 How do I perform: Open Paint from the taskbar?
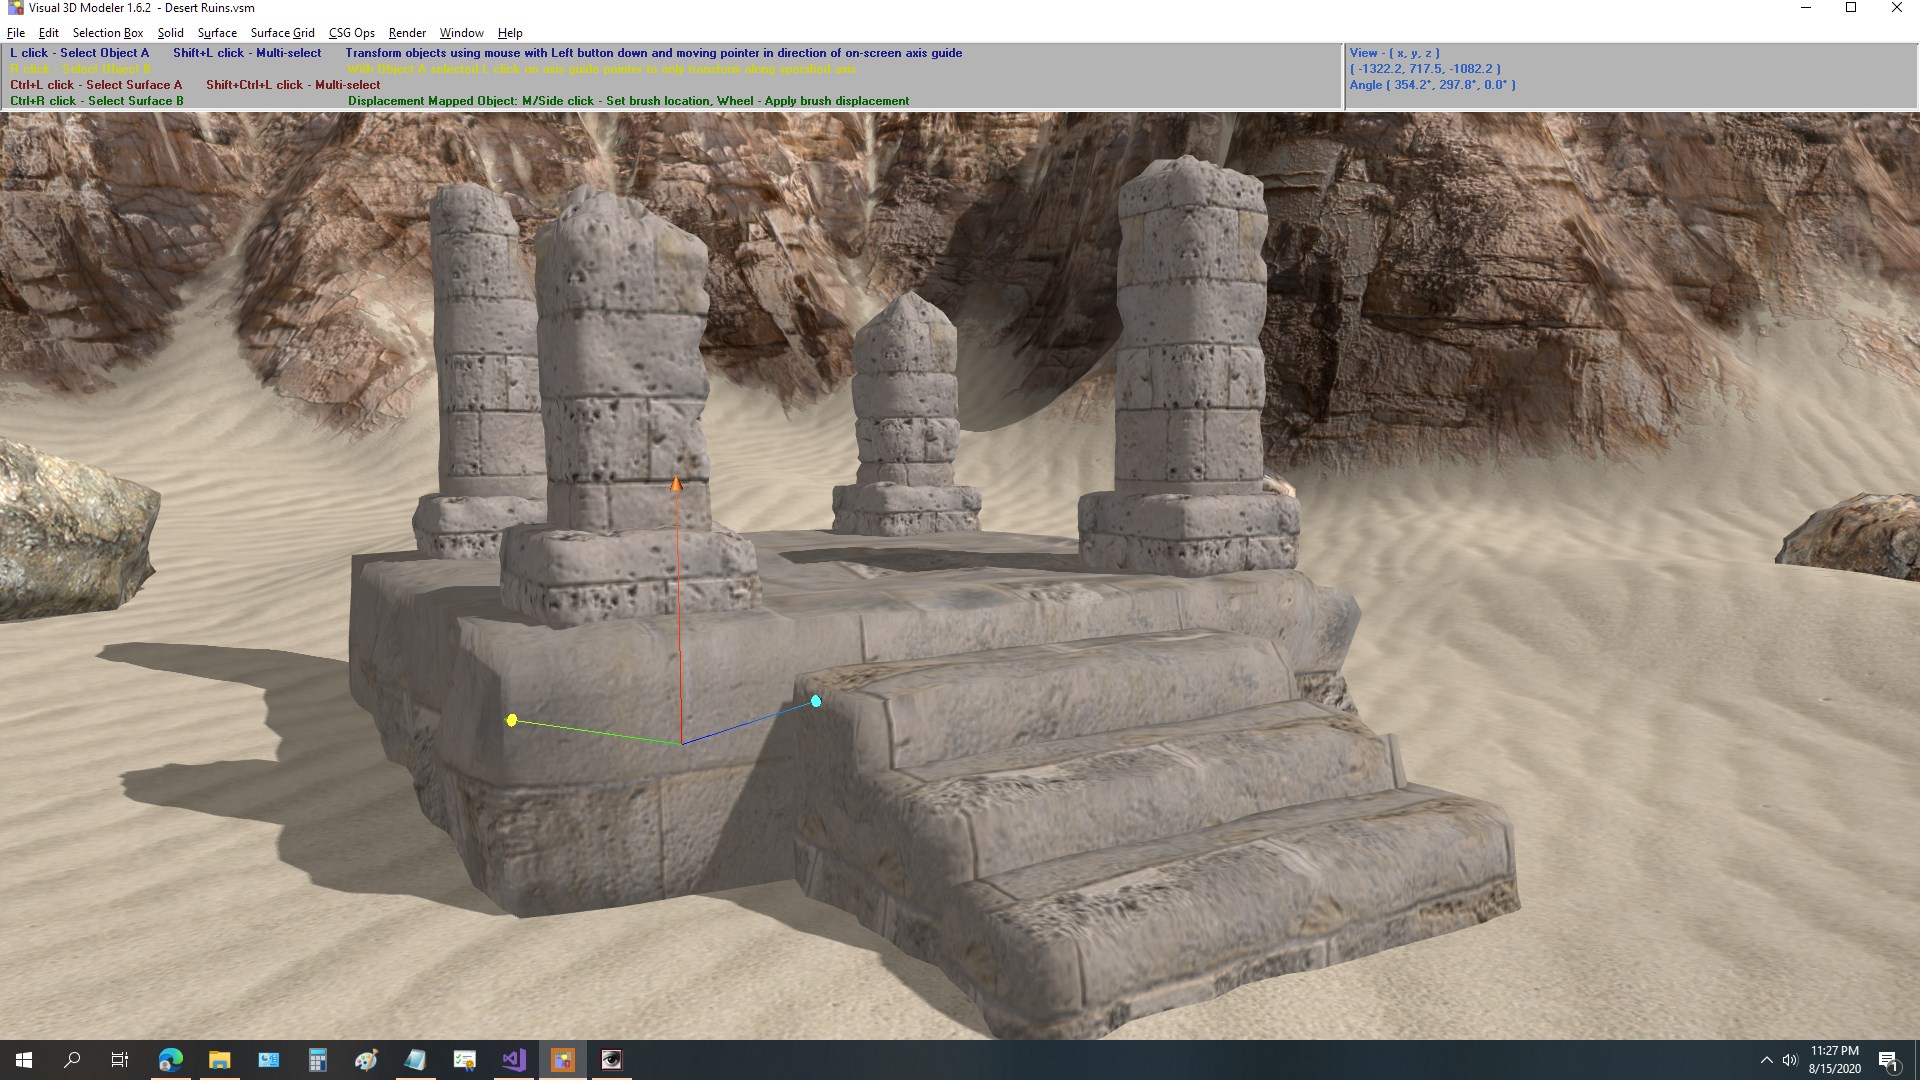coord(366,1060)
